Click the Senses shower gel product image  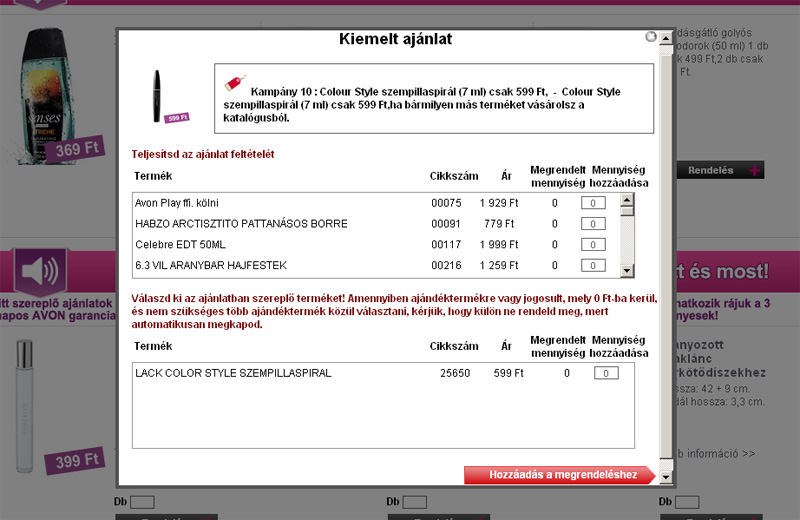(45, 94)
